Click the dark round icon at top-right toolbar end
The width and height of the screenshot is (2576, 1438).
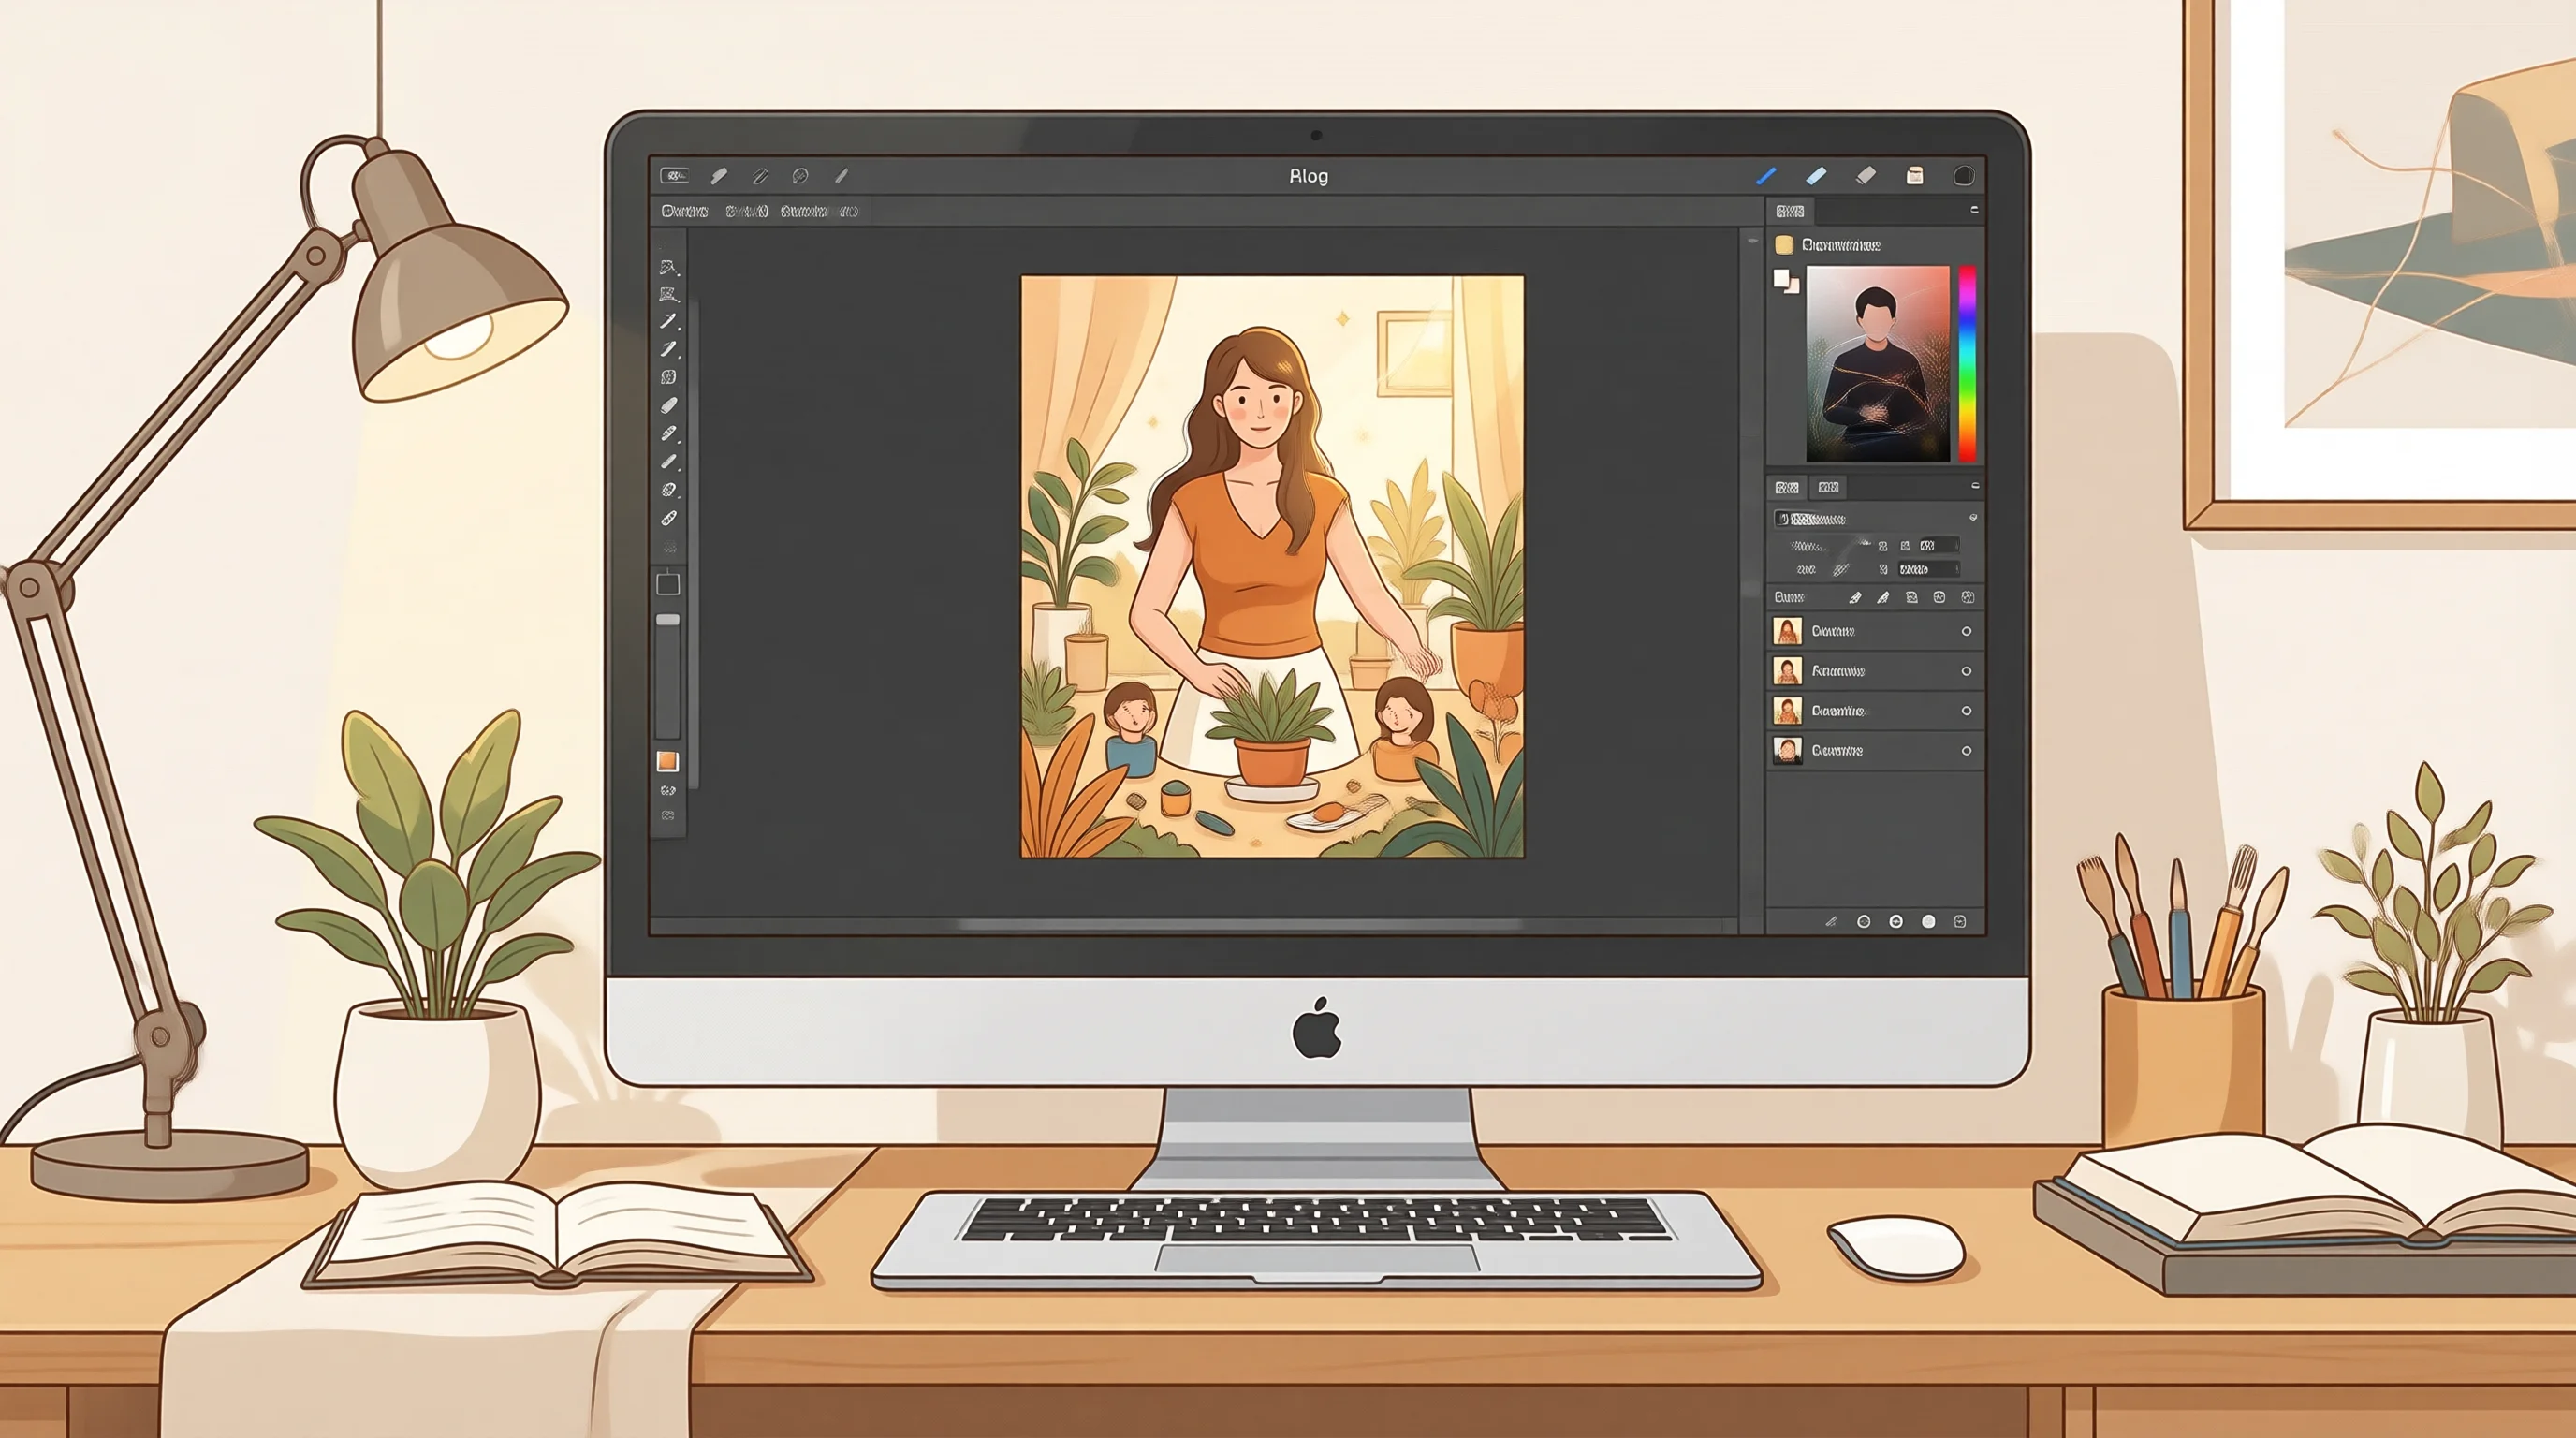[x=1964, y=176]
